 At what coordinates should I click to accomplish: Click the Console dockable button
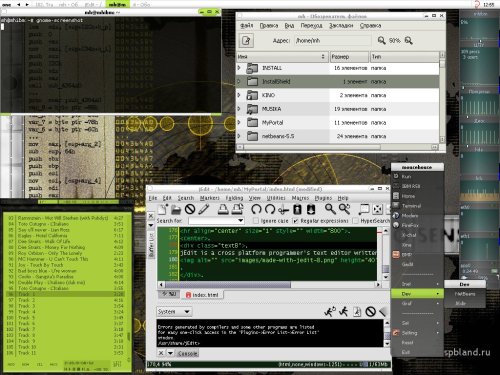[187, 353]
